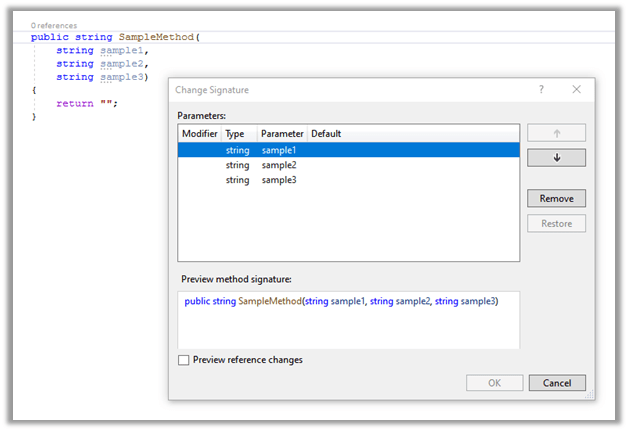Screen dimensions: 628x431
Task: Cancel the signature change
Action: (x=556, y=383)
